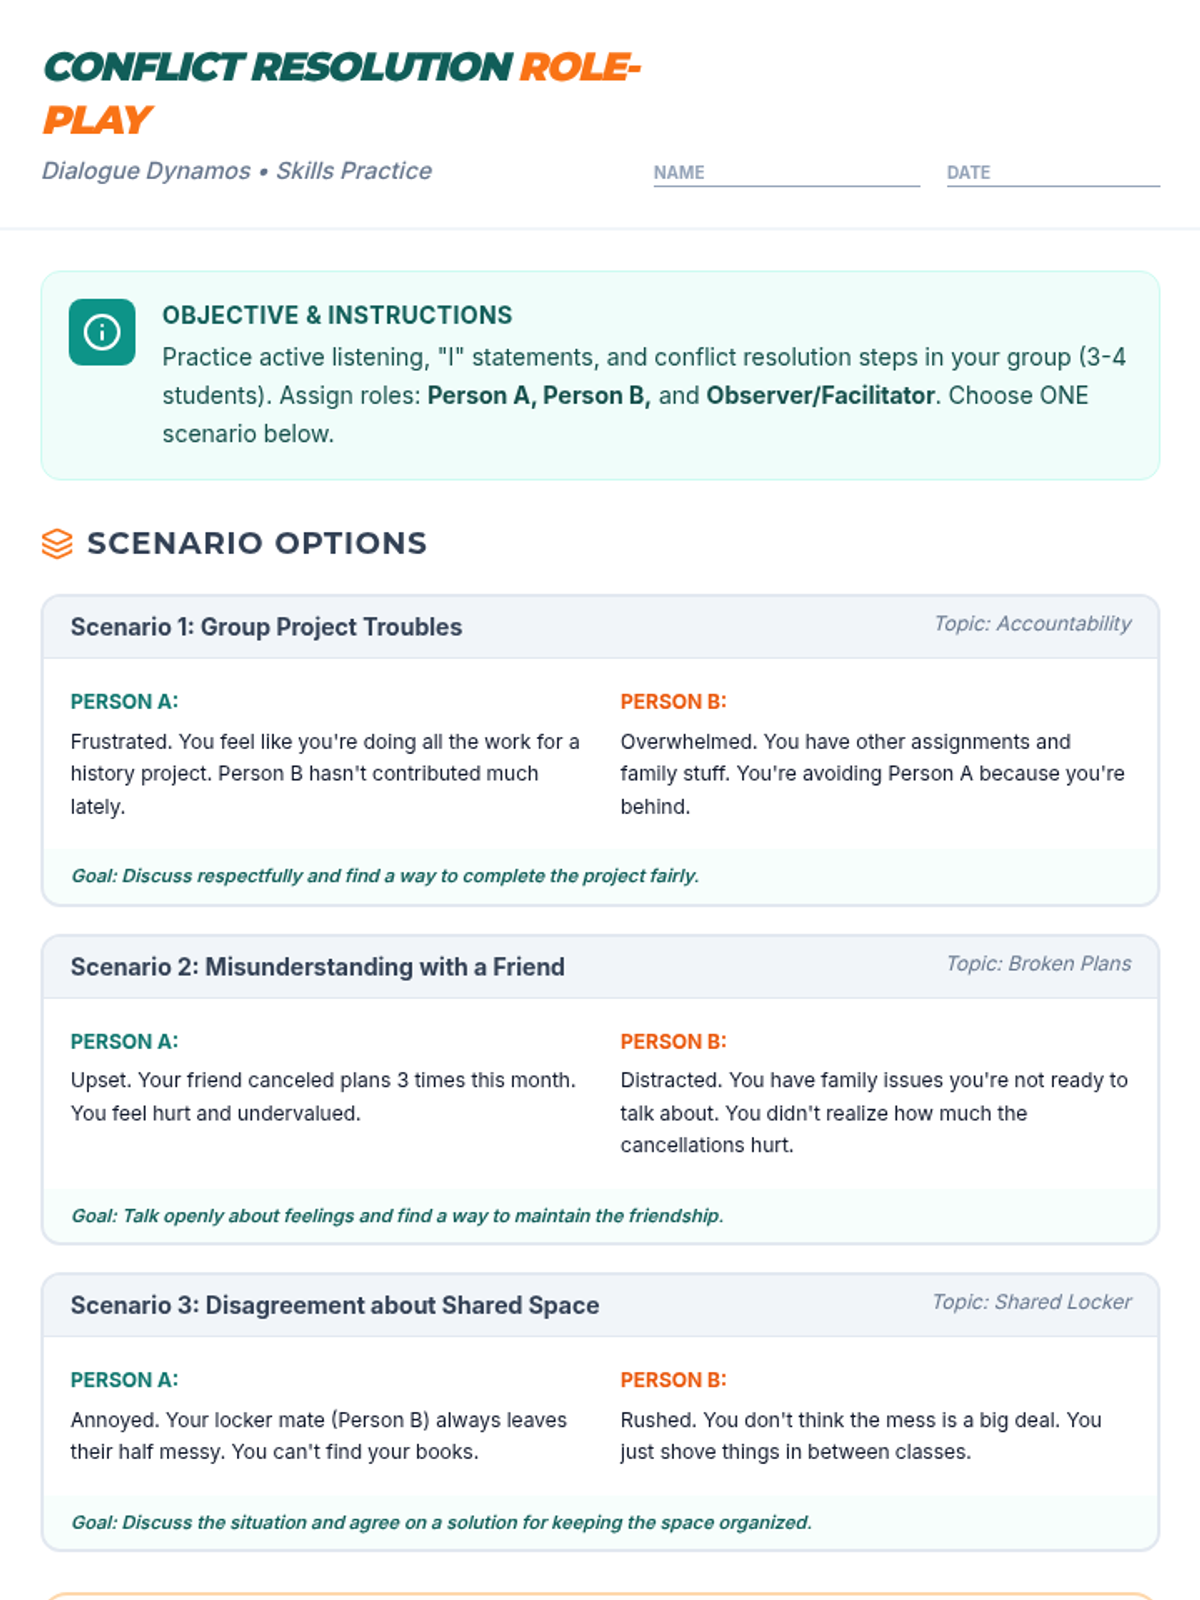This screenshot has width=1200, height=1600.
Task: Click the Scenario Options section heading
Action: 257,543
